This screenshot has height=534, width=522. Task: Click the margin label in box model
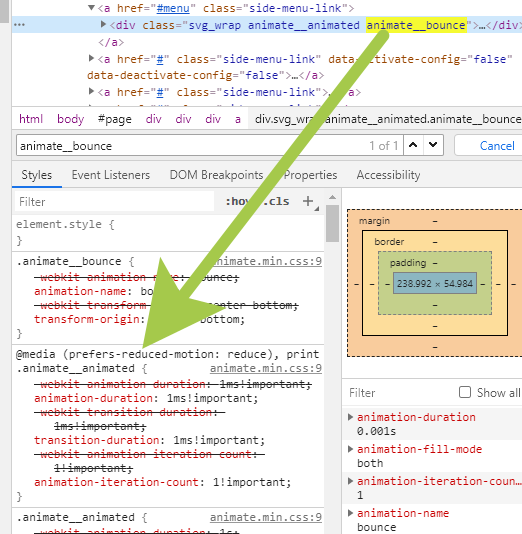374,221
